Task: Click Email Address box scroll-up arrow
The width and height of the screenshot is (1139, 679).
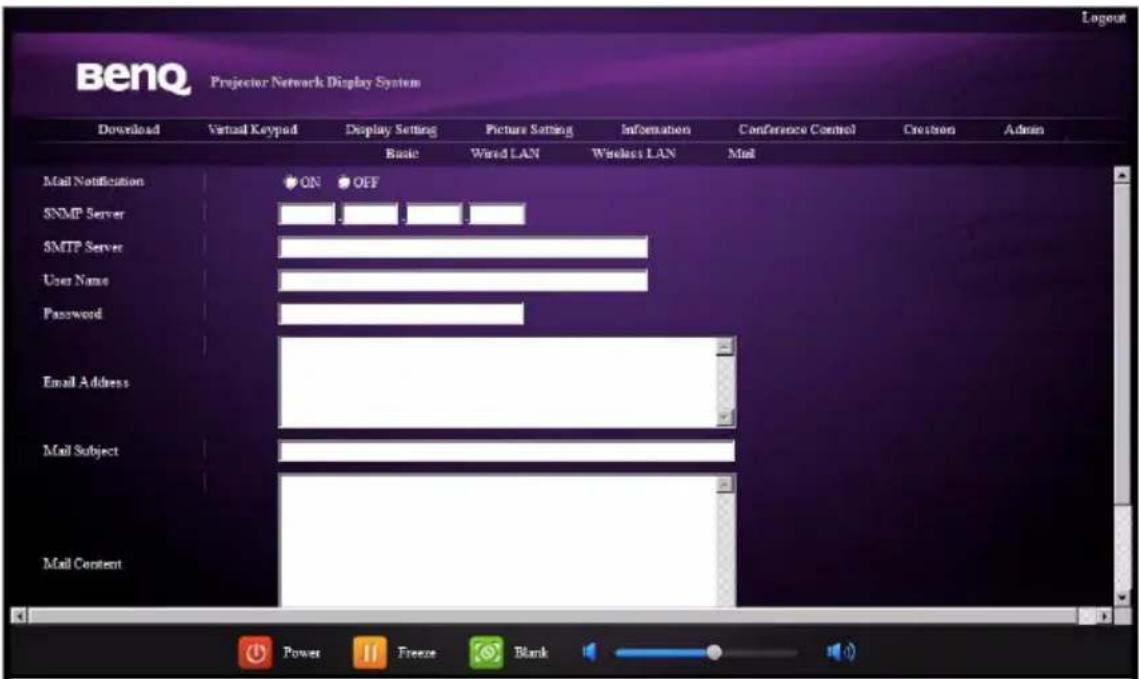Action: pos(726,346)
